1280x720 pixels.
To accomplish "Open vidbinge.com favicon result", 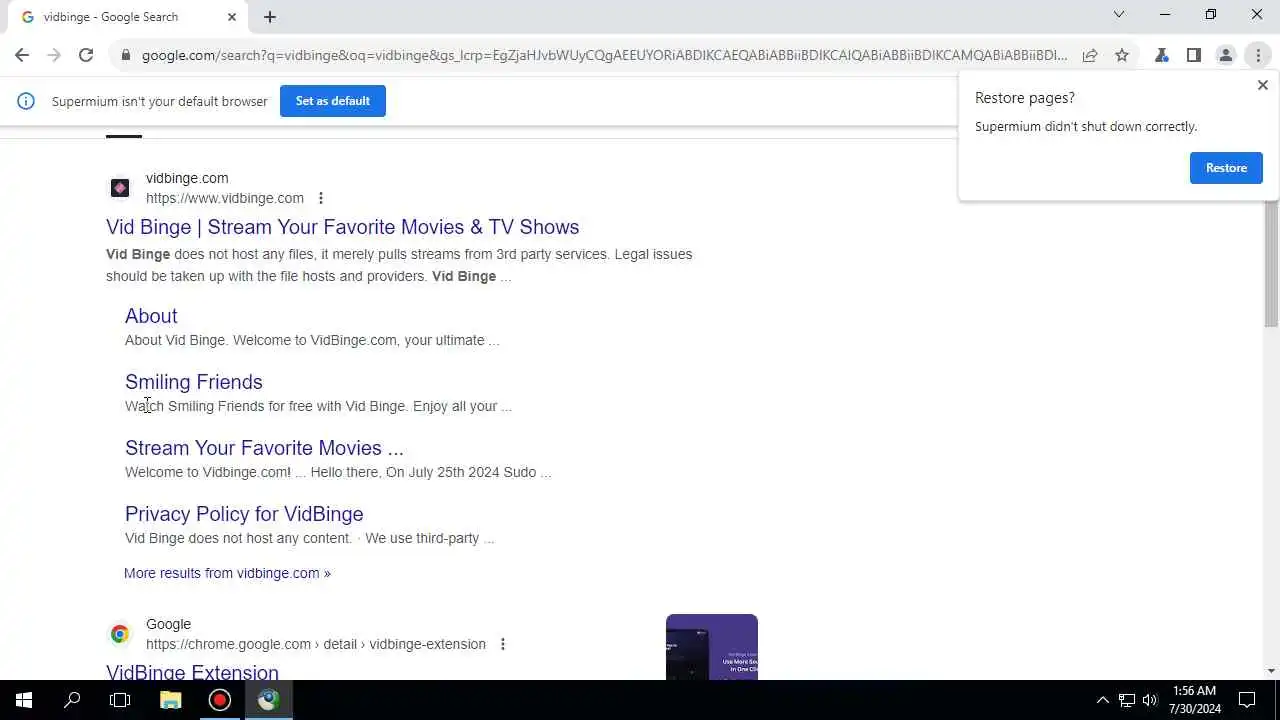I will click(120, 188).
